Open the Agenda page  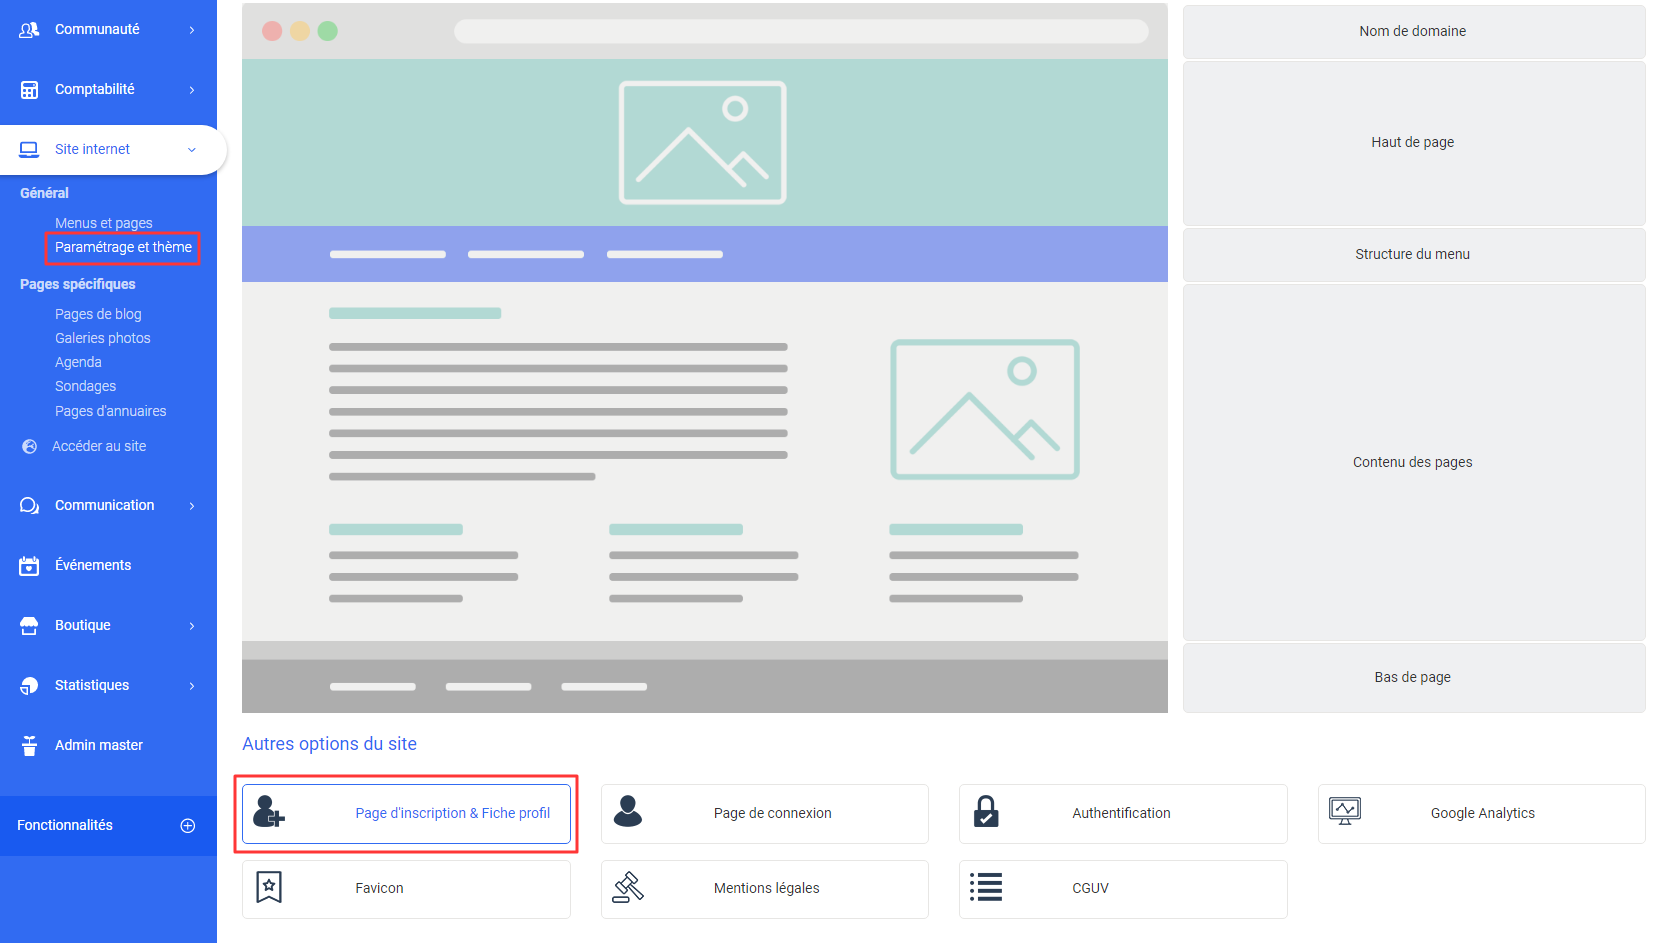[x=78, y=362]
